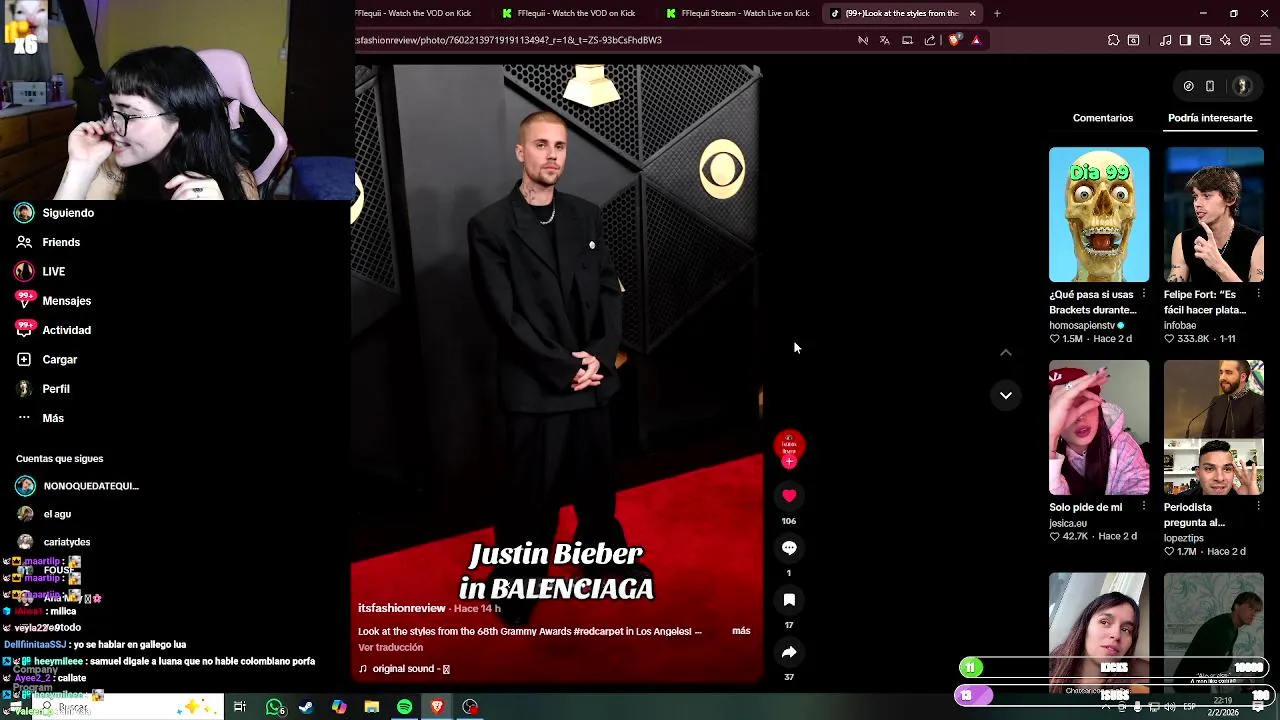Switch to the Comentarios tab
This screenshot has height=720, width=1280.
pos(1103,118)
